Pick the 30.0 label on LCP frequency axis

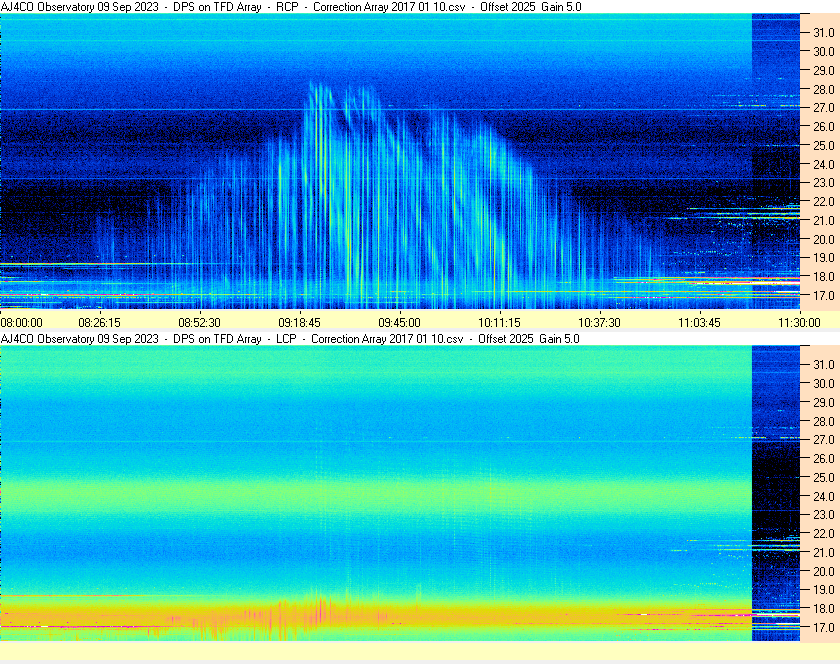pyautogui.click(x=824, y=384)
